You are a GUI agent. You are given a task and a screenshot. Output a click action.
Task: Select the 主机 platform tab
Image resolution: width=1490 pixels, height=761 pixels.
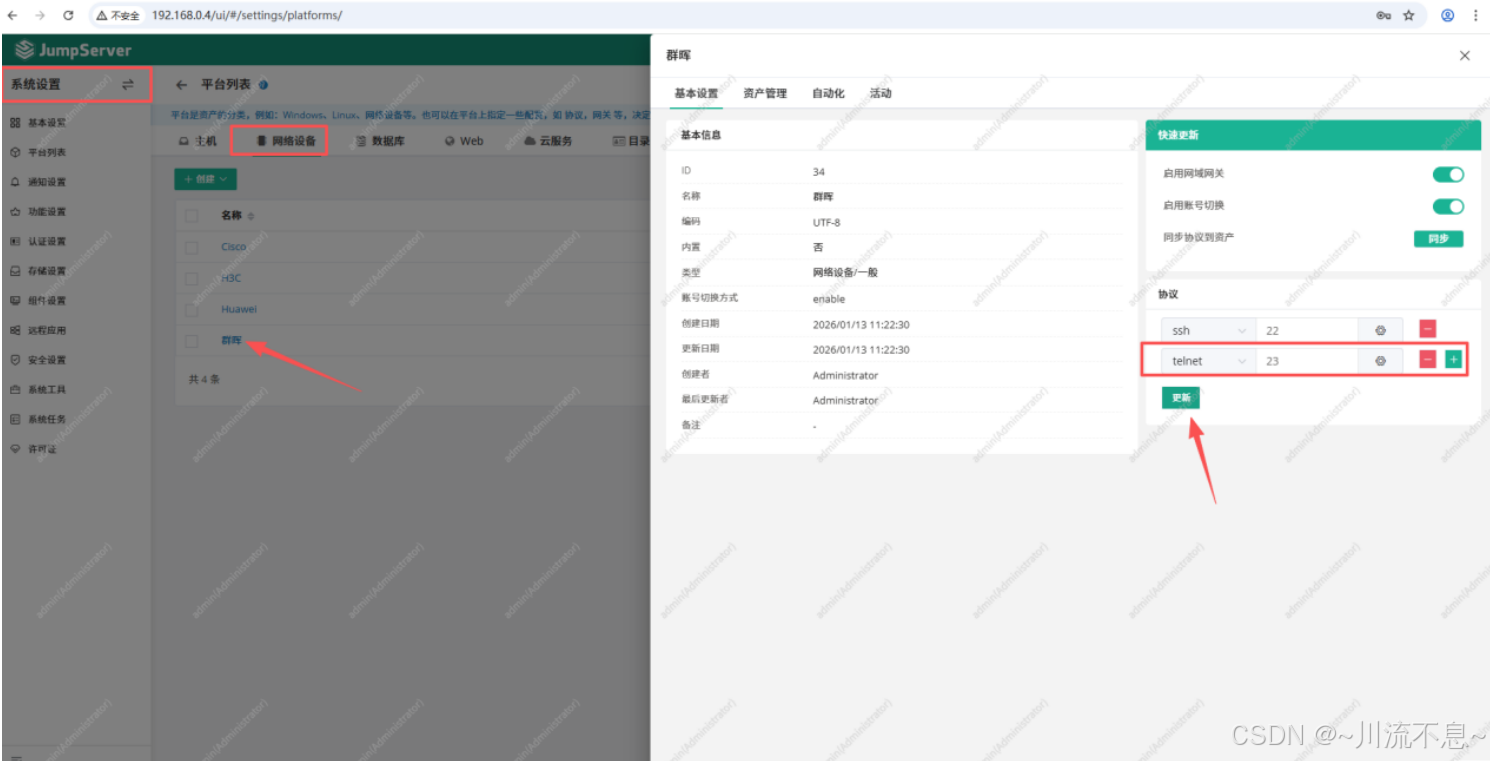pyautogui.click(x=198, y=141)
